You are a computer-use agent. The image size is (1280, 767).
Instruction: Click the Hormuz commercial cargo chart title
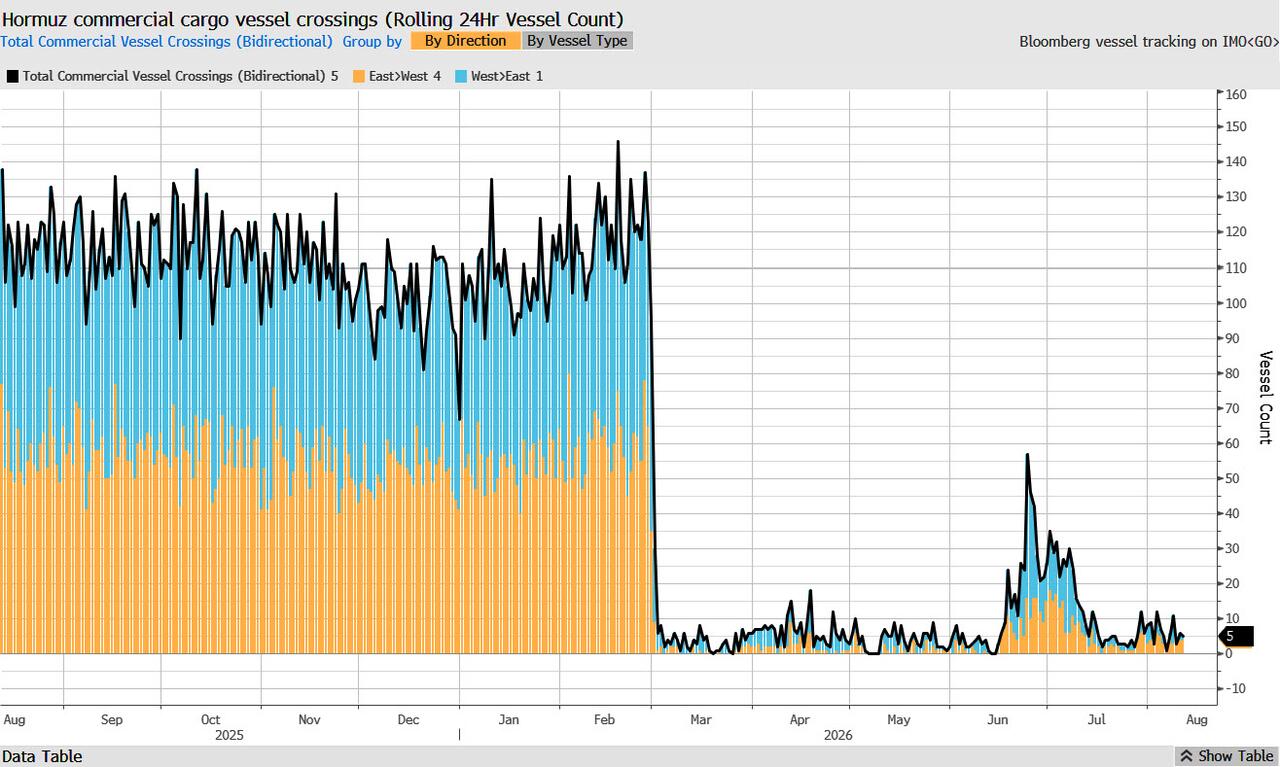[312, 18]
